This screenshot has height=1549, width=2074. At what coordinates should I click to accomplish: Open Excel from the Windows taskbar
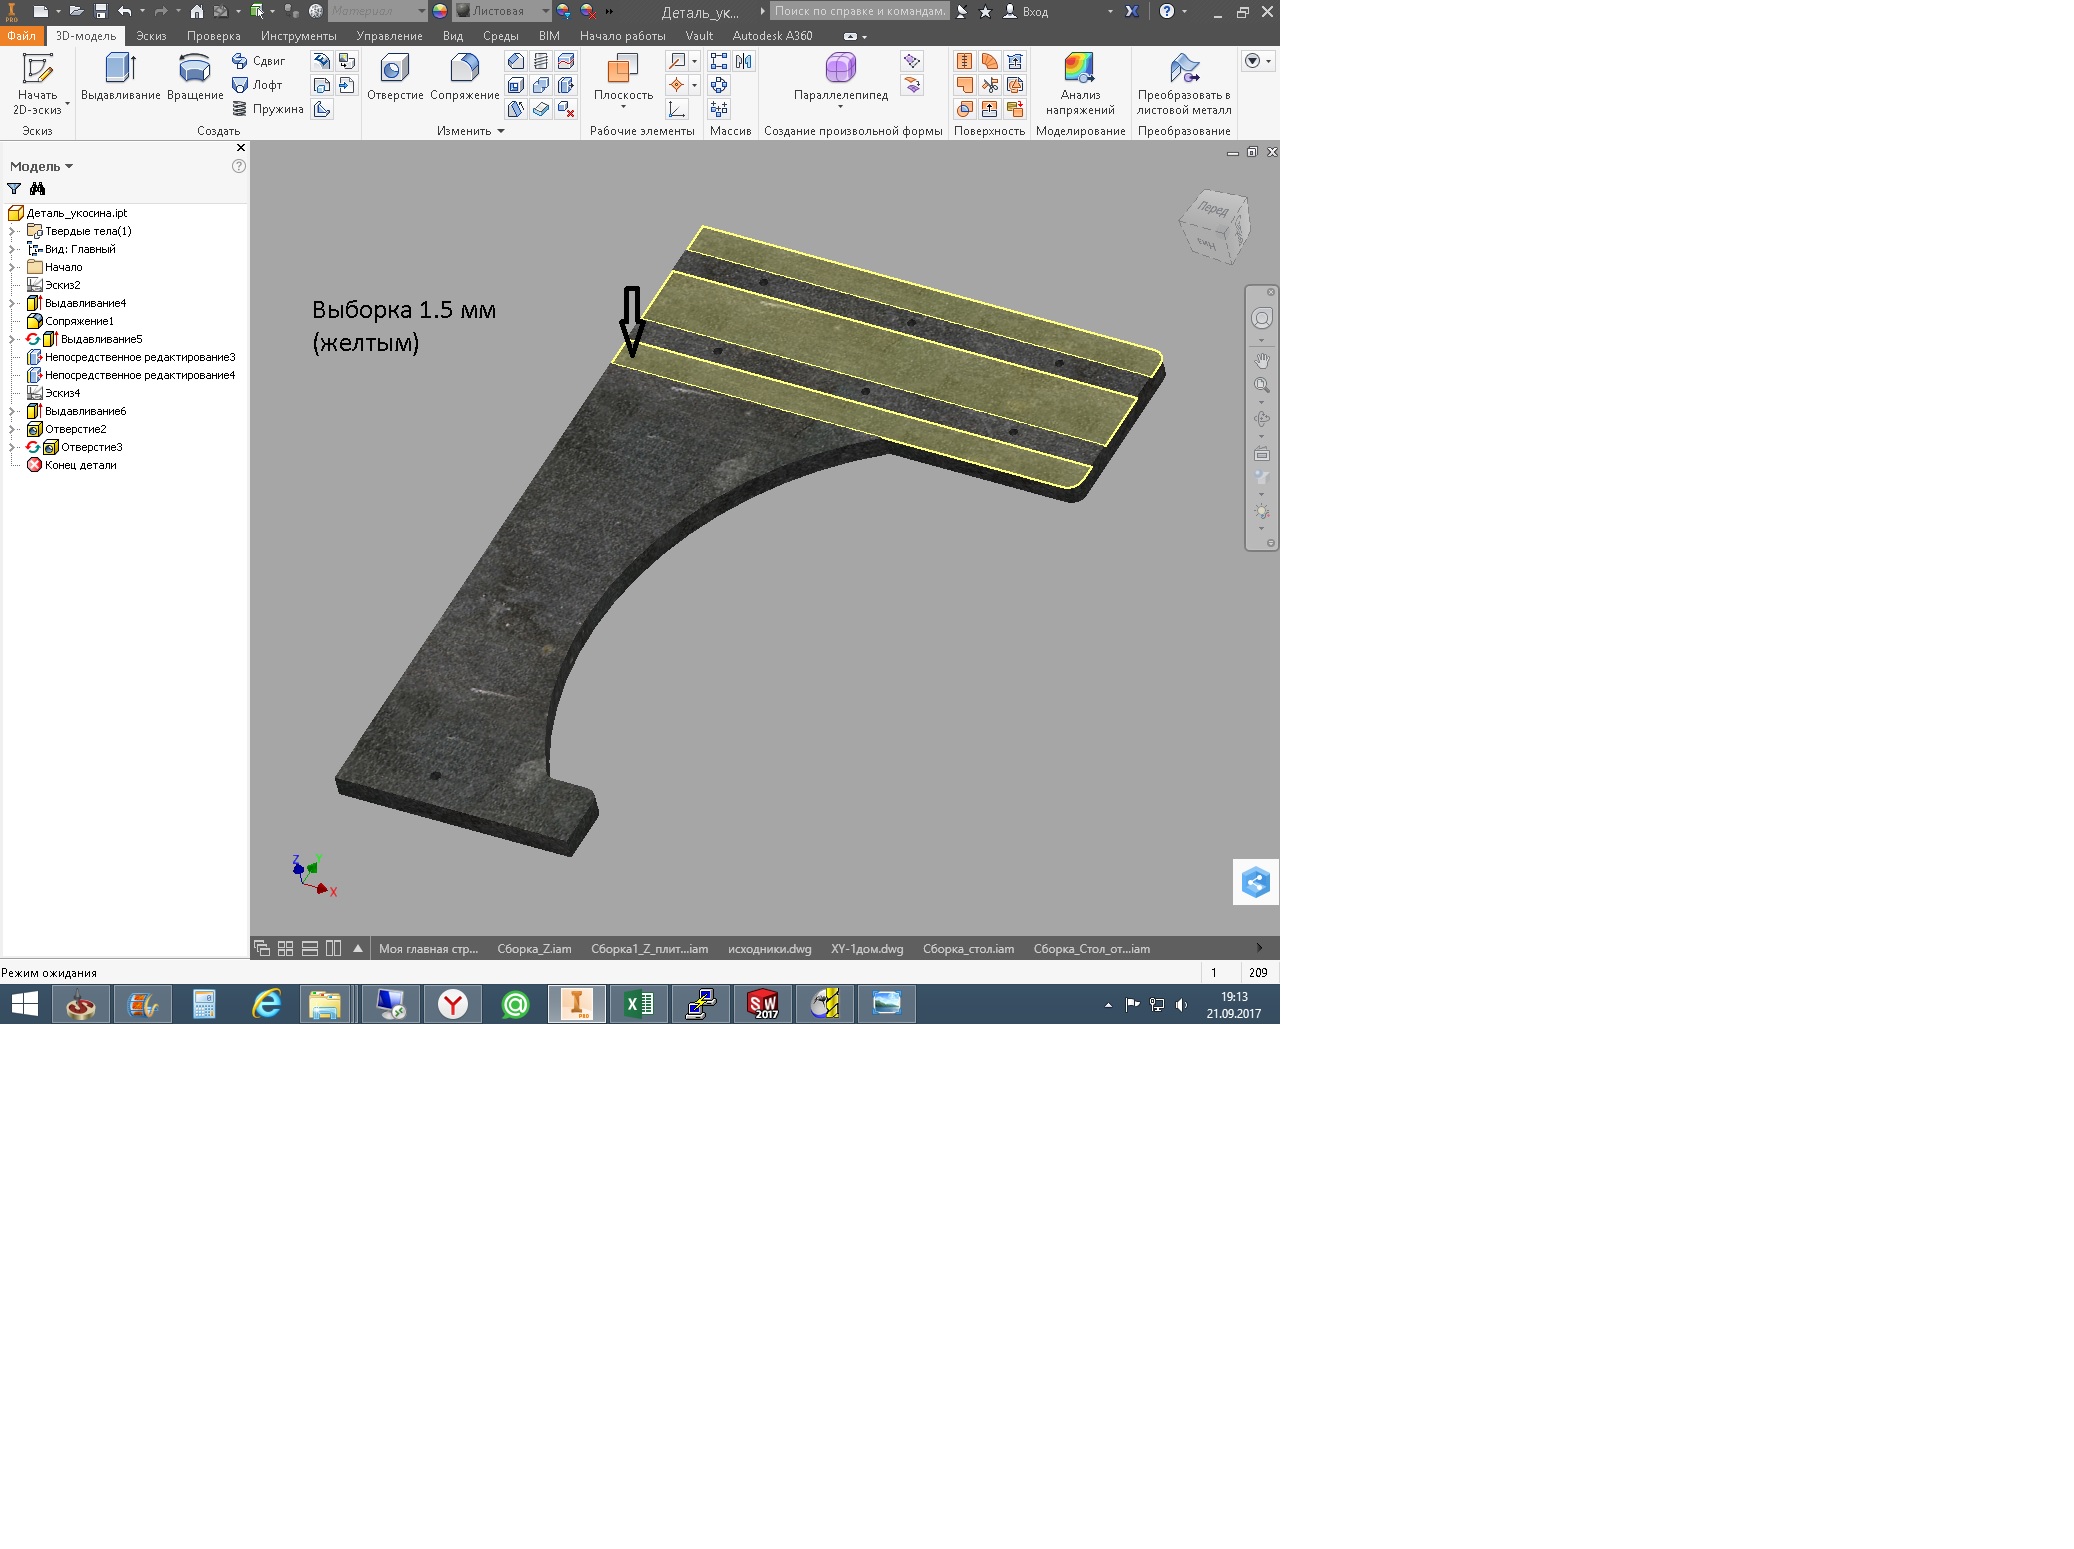coord(638,1004)
